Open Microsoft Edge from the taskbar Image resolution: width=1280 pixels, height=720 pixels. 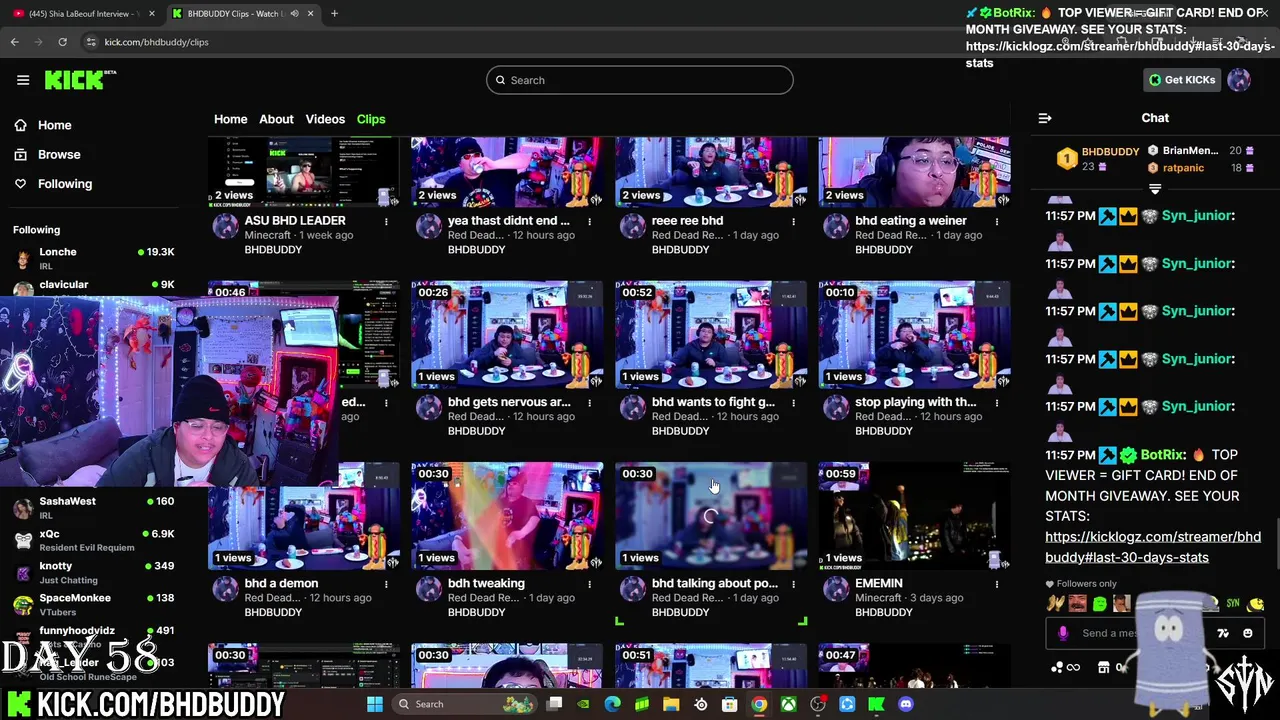point(612,704)
